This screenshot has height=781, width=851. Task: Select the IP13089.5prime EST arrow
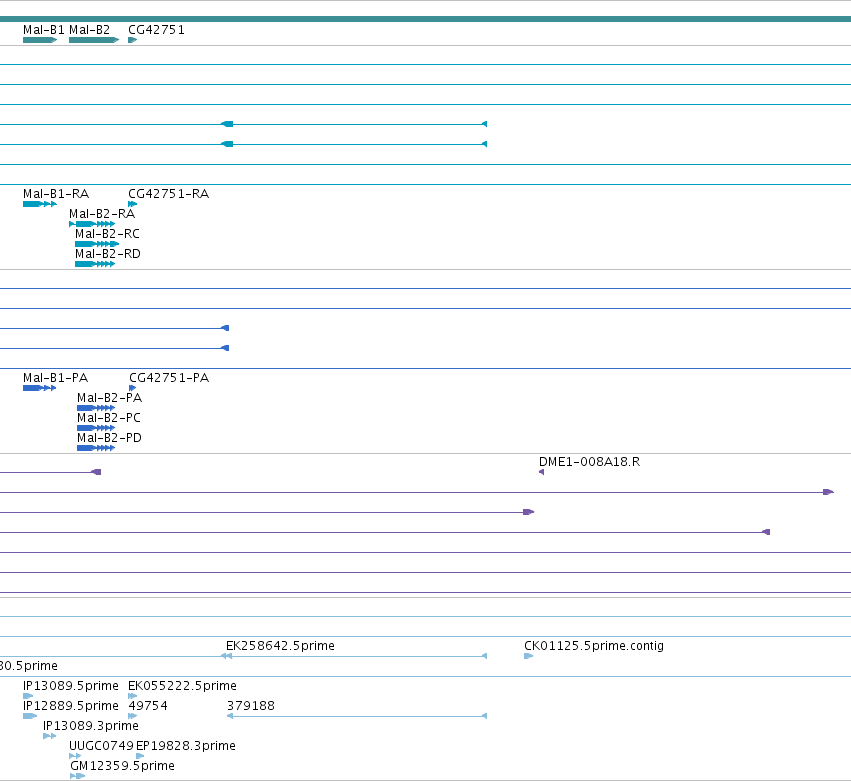pyautogui.click(x=28, y=696)
